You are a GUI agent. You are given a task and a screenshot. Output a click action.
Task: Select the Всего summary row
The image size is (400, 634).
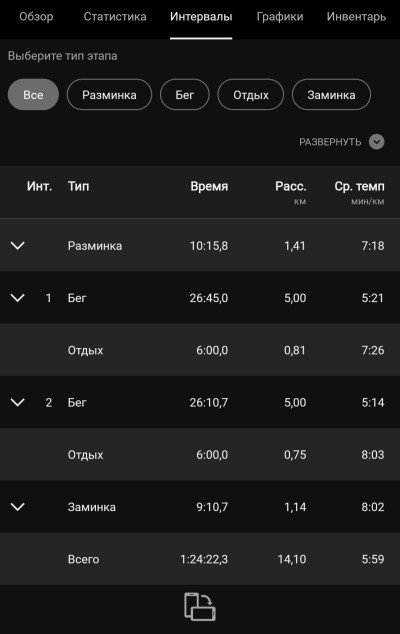click(200, 559)
